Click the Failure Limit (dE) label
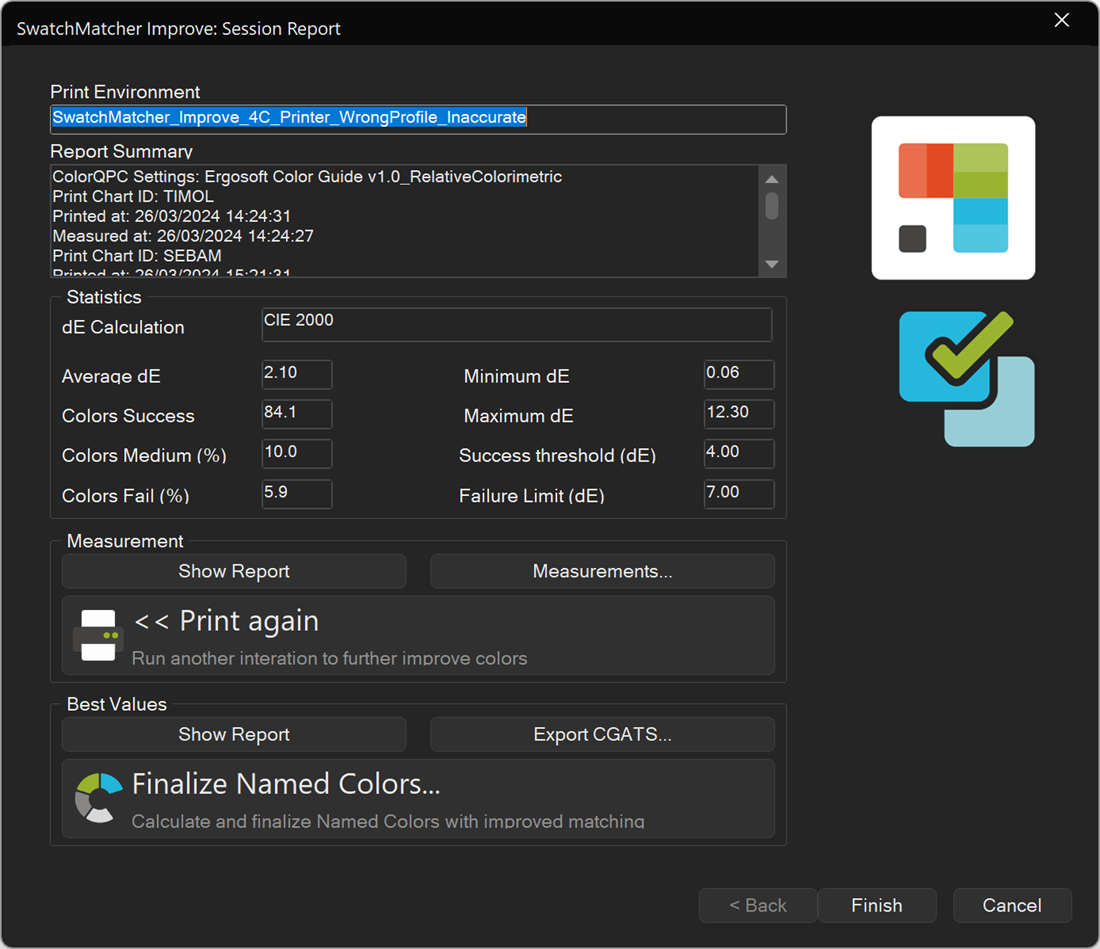This screenshot has height=949, width=1100. click(x=532, y=496)
